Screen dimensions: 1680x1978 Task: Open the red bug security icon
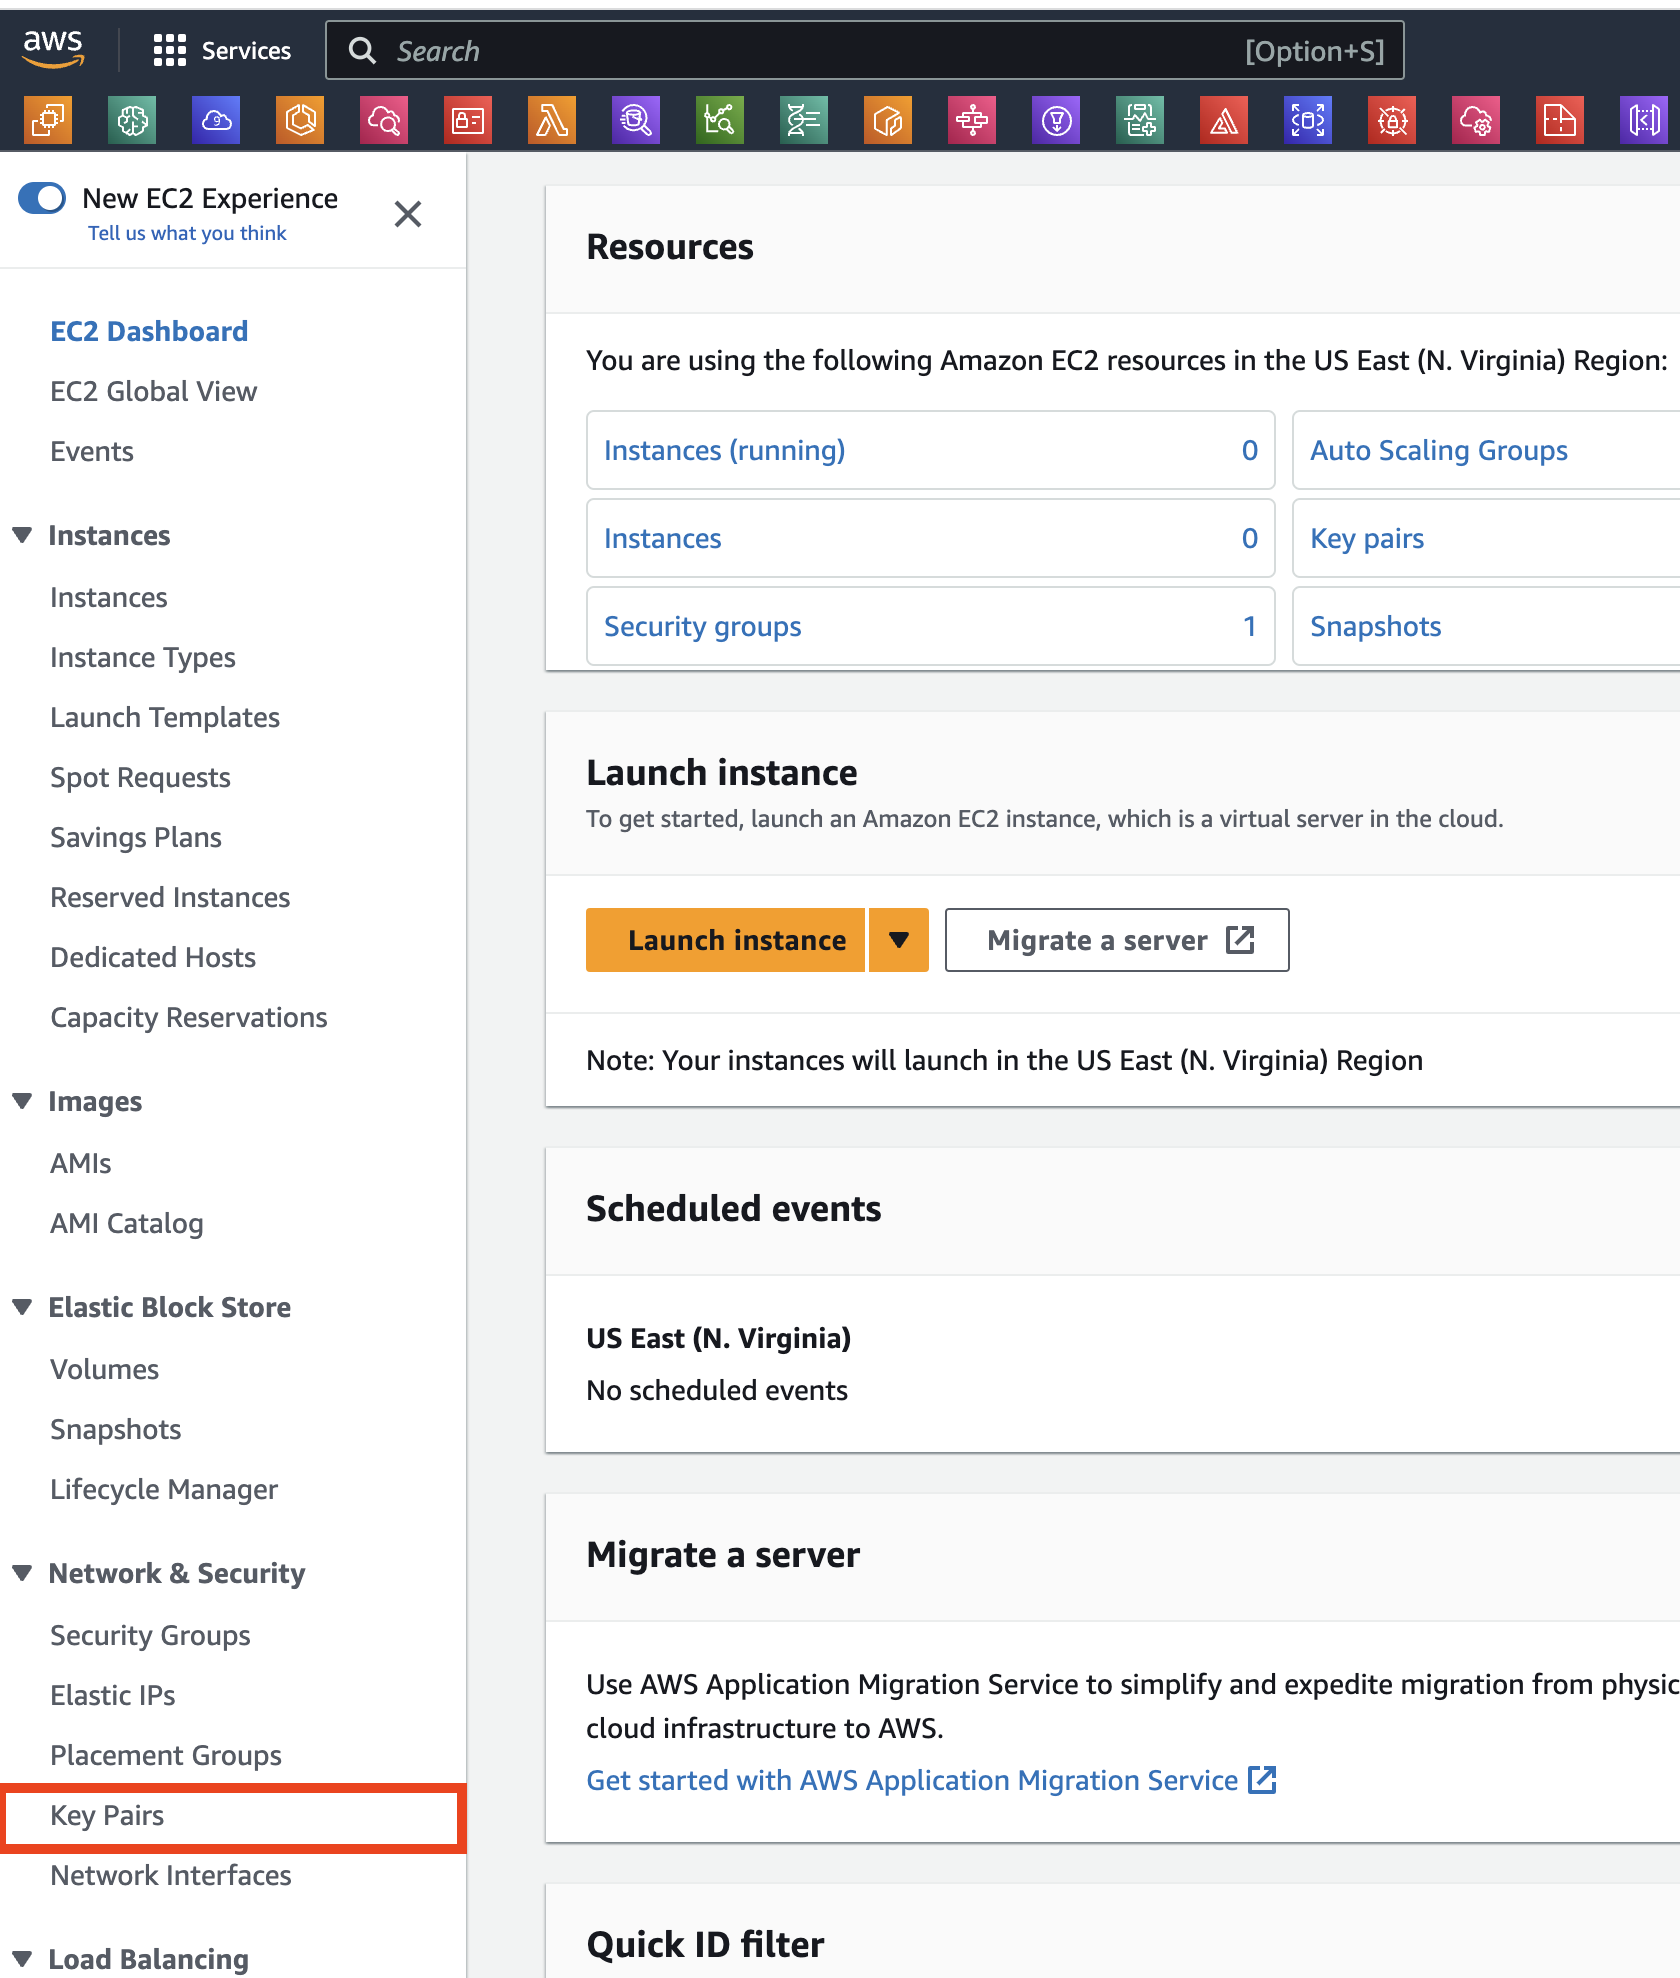tap(1392, 121)
